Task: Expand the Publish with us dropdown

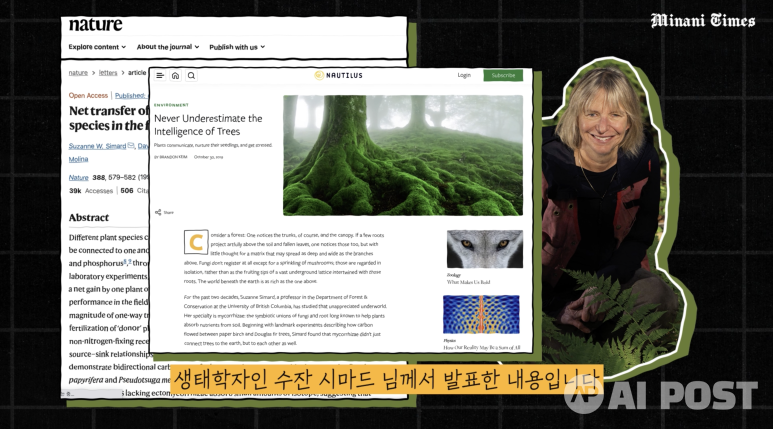Action: click(237, 47)
